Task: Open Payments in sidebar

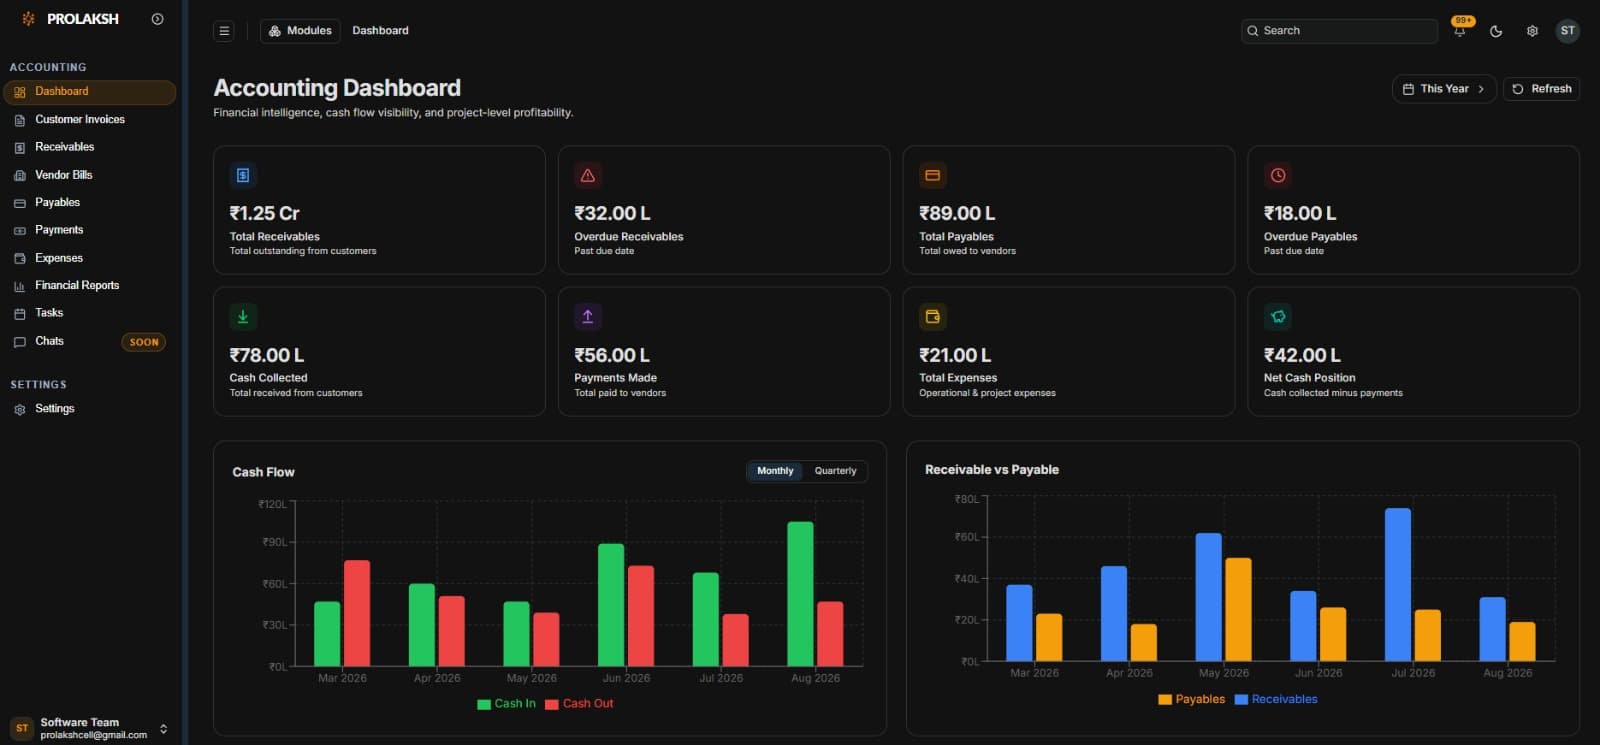Action: tap(90, 231)
